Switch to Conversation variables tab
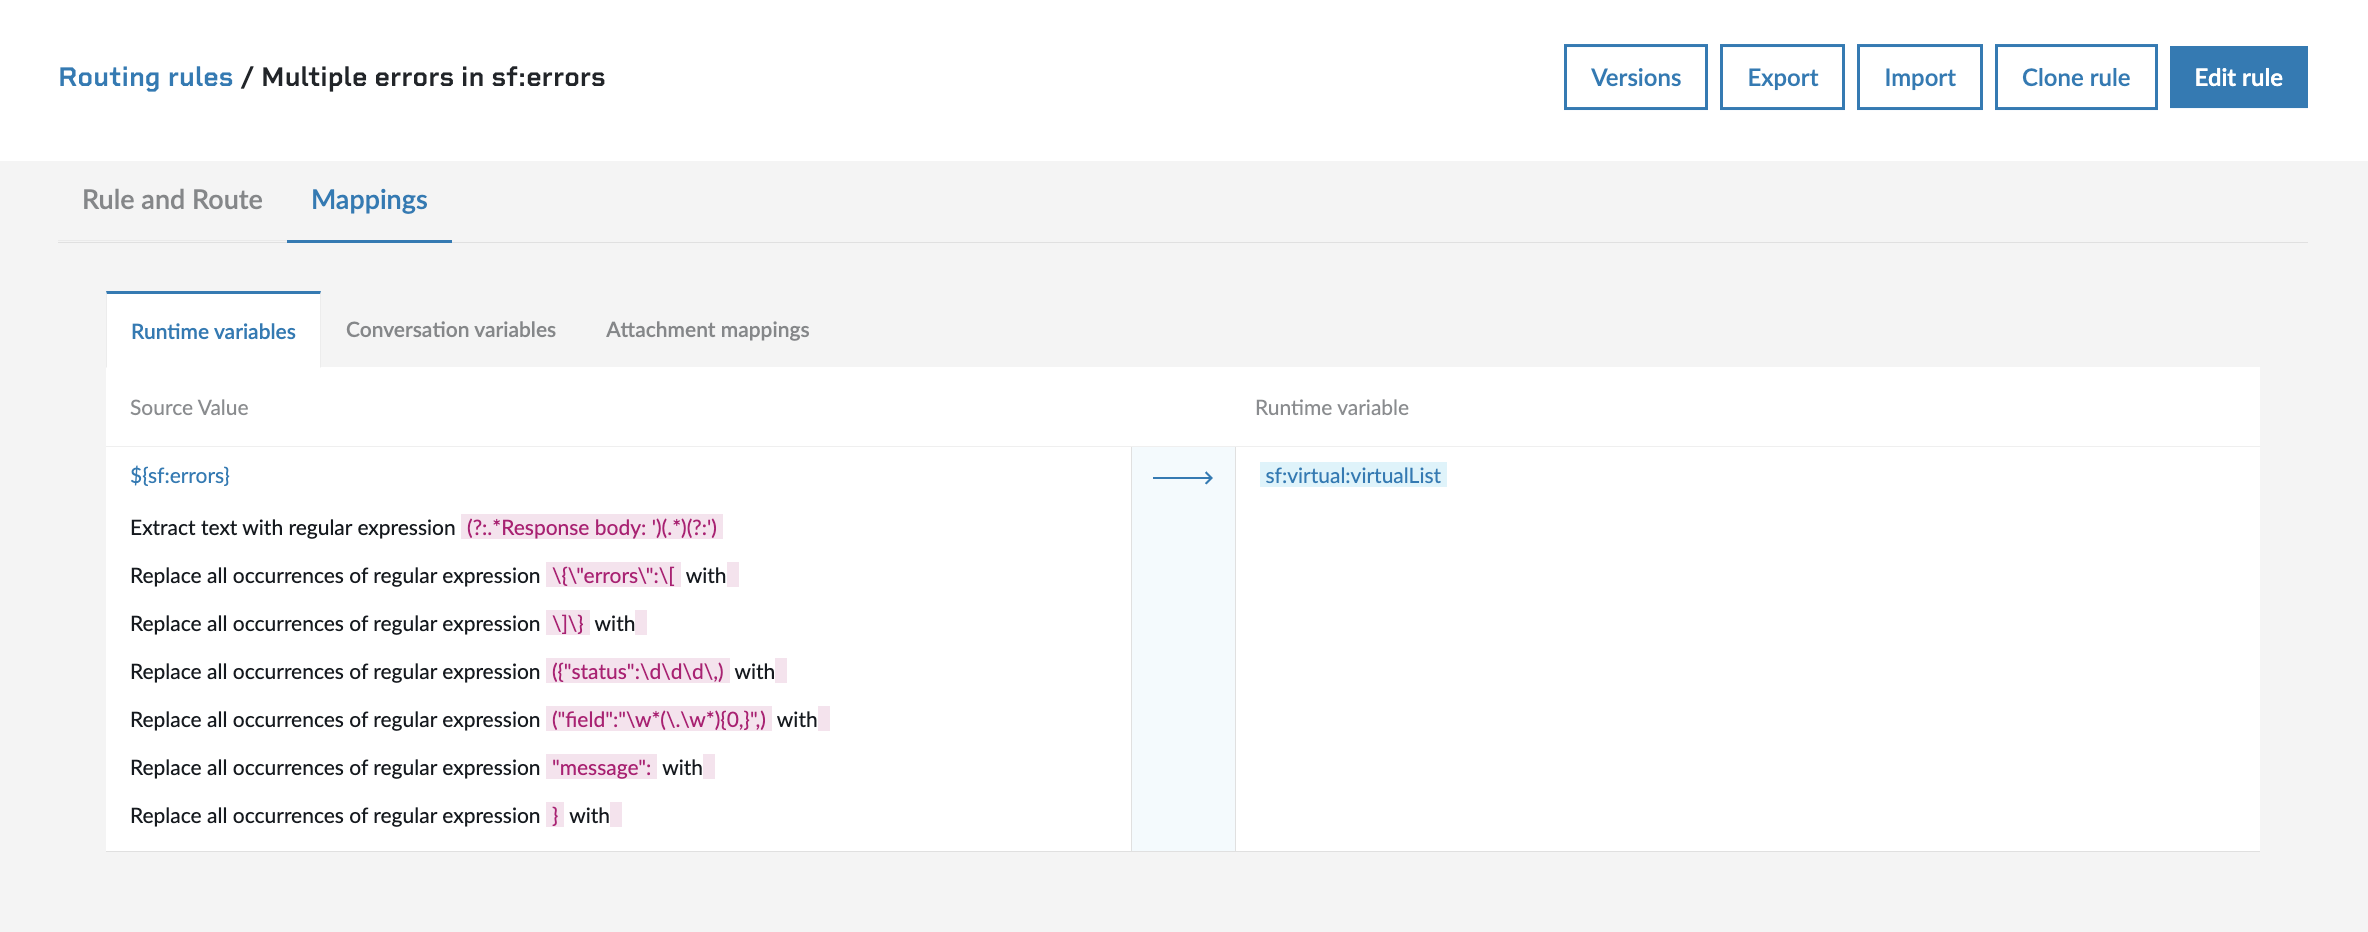This screenshot has height=932, width=2368. coord(450,330)
